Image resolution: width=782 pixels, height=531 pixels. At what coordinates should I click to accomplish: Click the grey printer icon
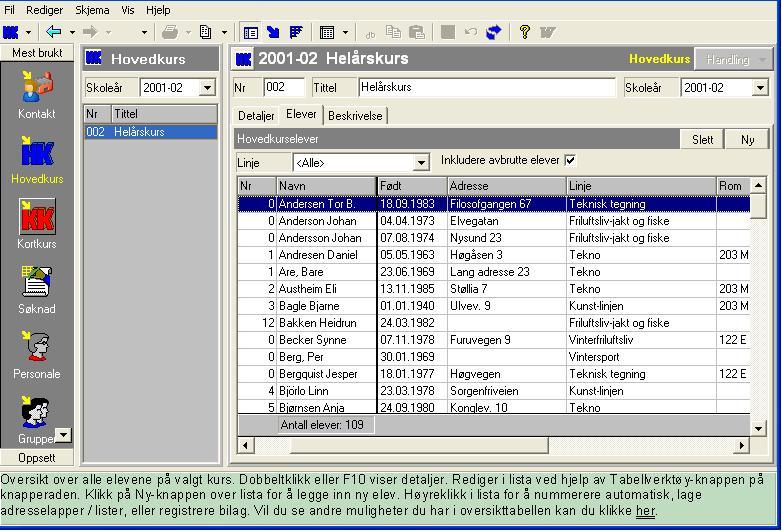[170, 32]
